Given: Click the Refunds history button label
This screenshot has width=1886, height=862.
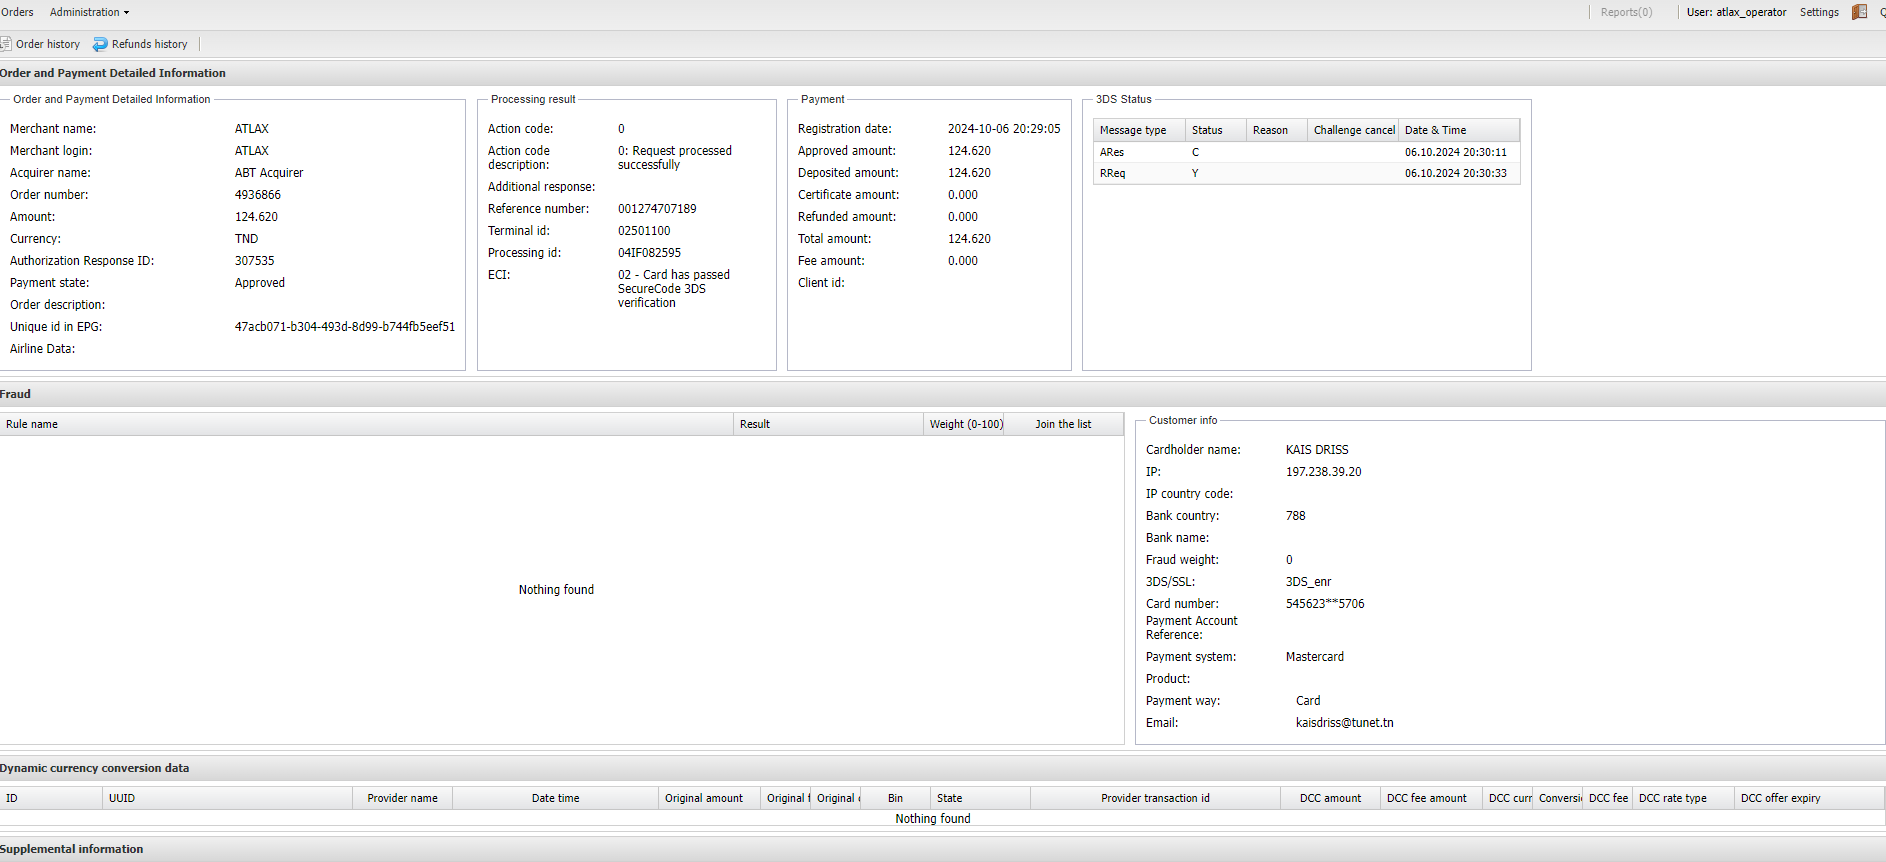Looking at the screenshot, I should [x=149, y=44].
